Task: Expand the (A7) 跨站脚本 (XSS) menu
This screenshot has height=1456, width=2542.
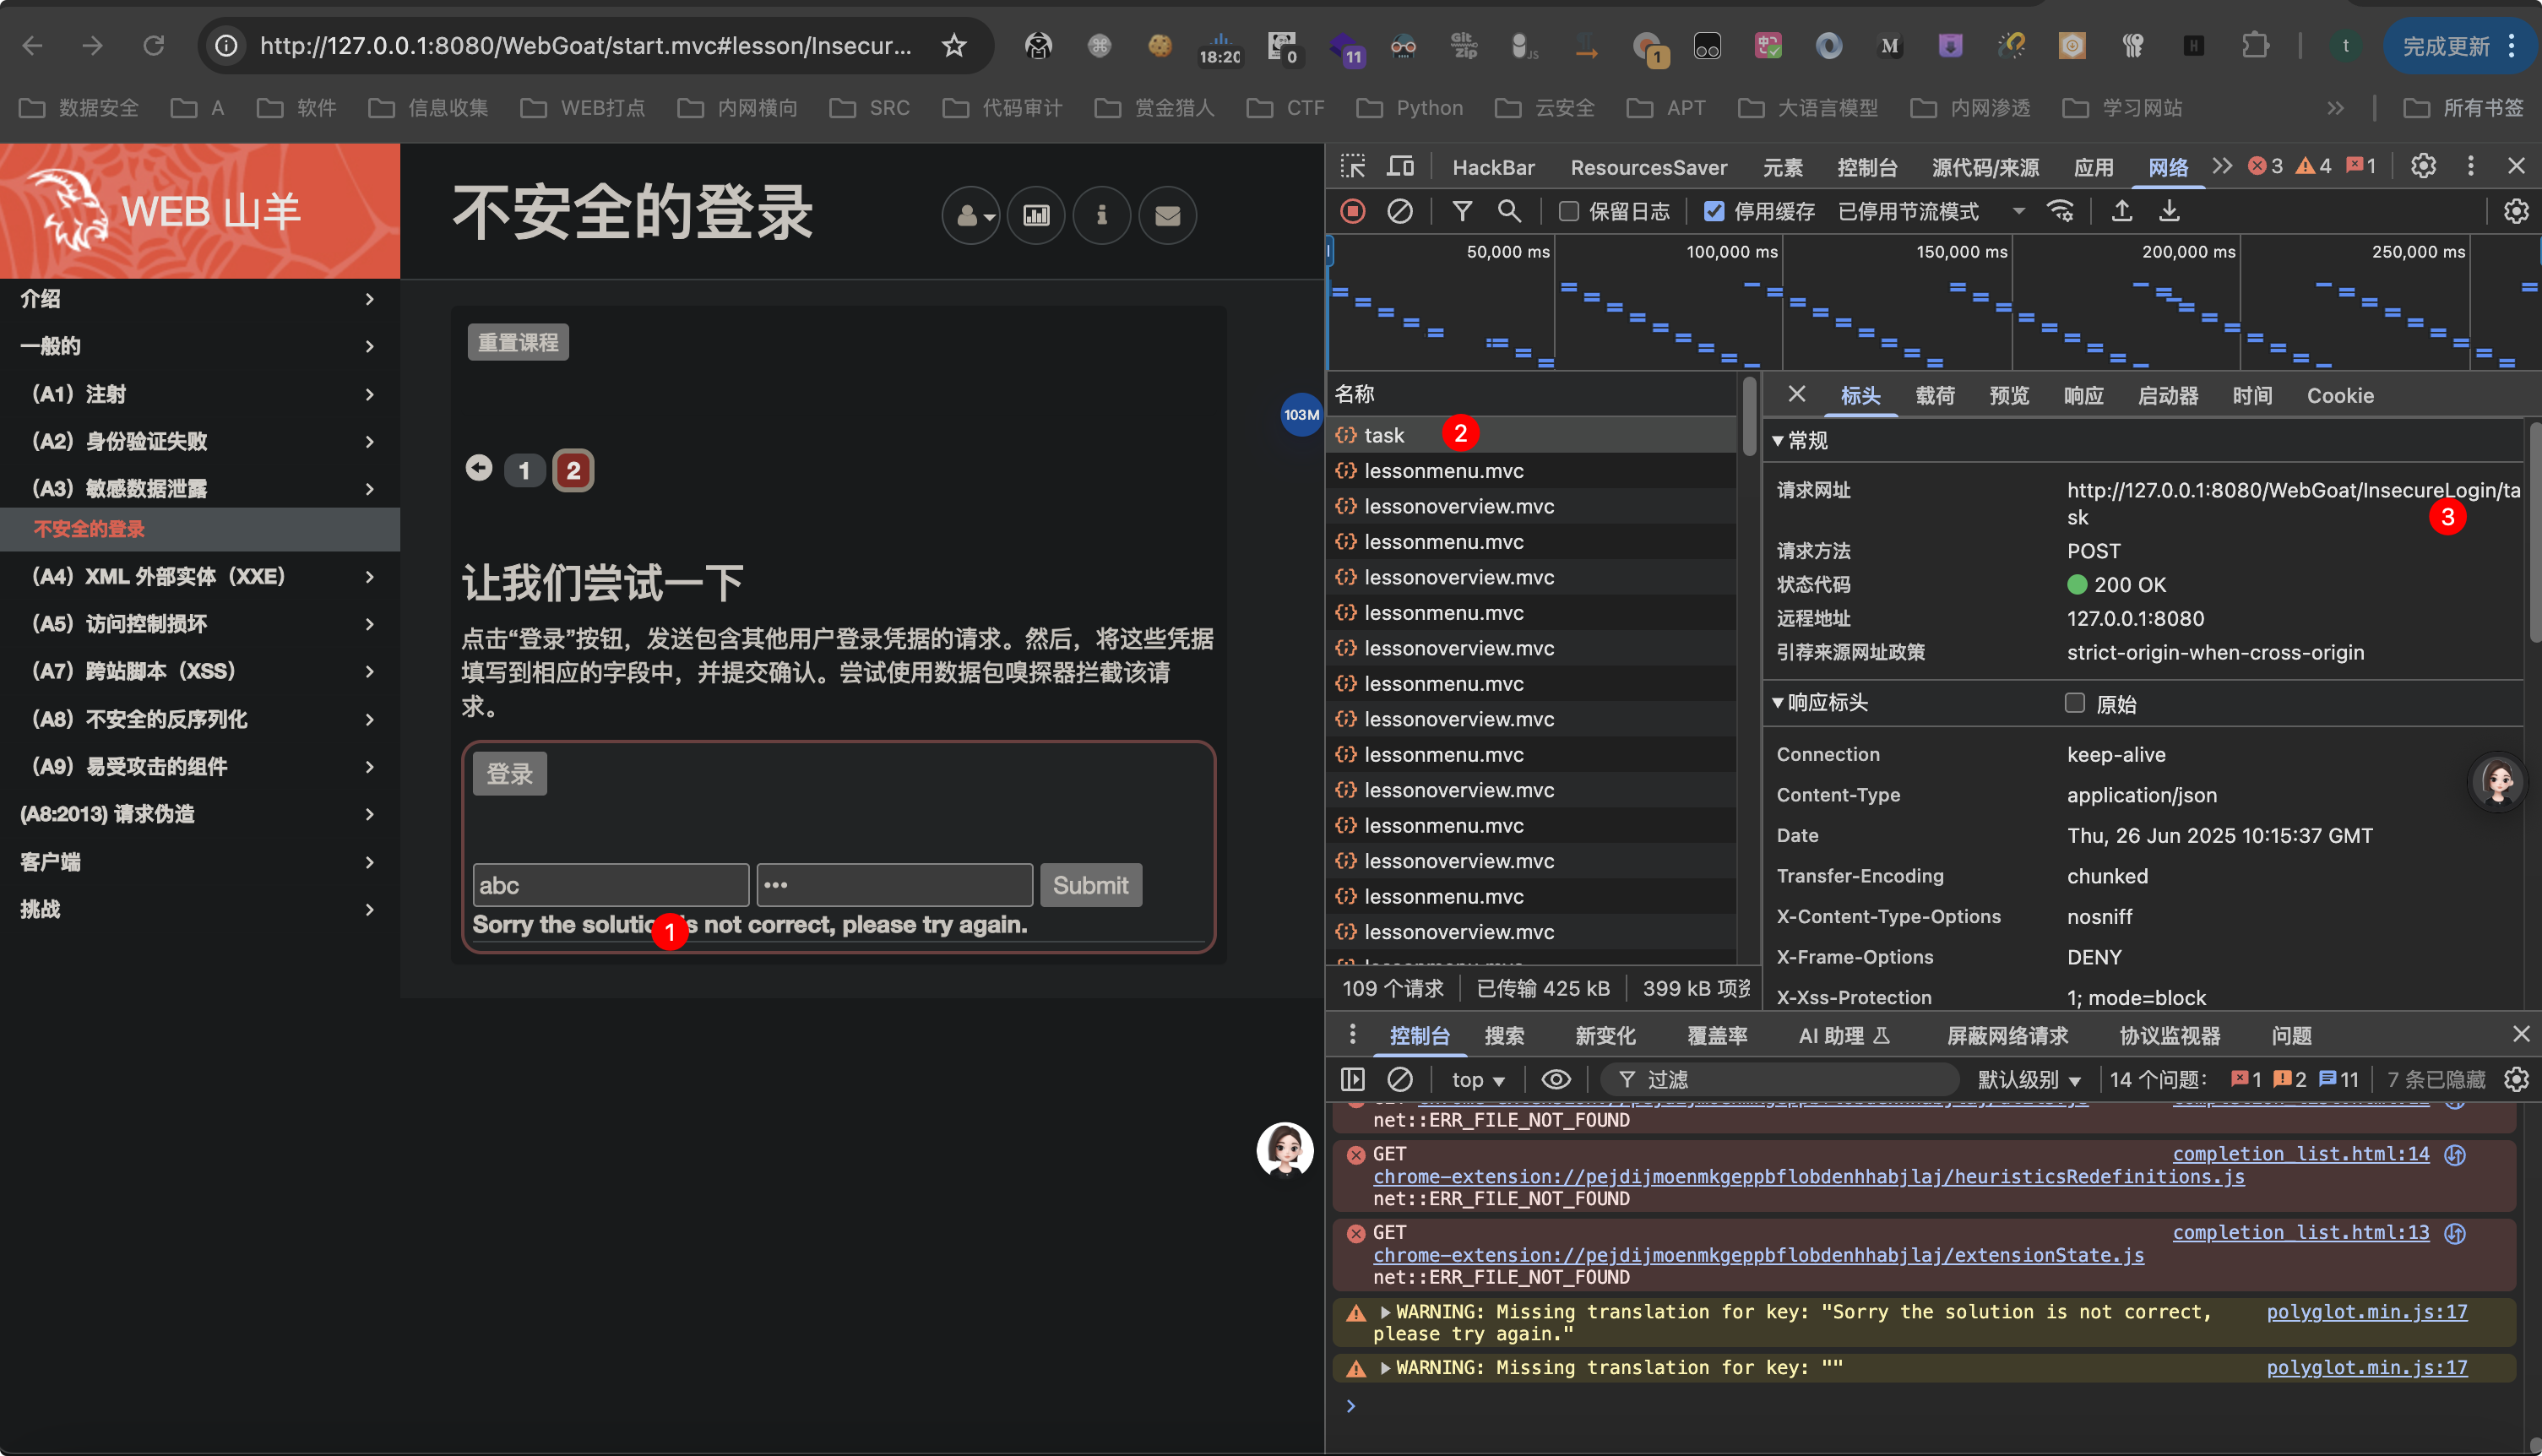Action: pyautogui.click(x=200, y=671)
